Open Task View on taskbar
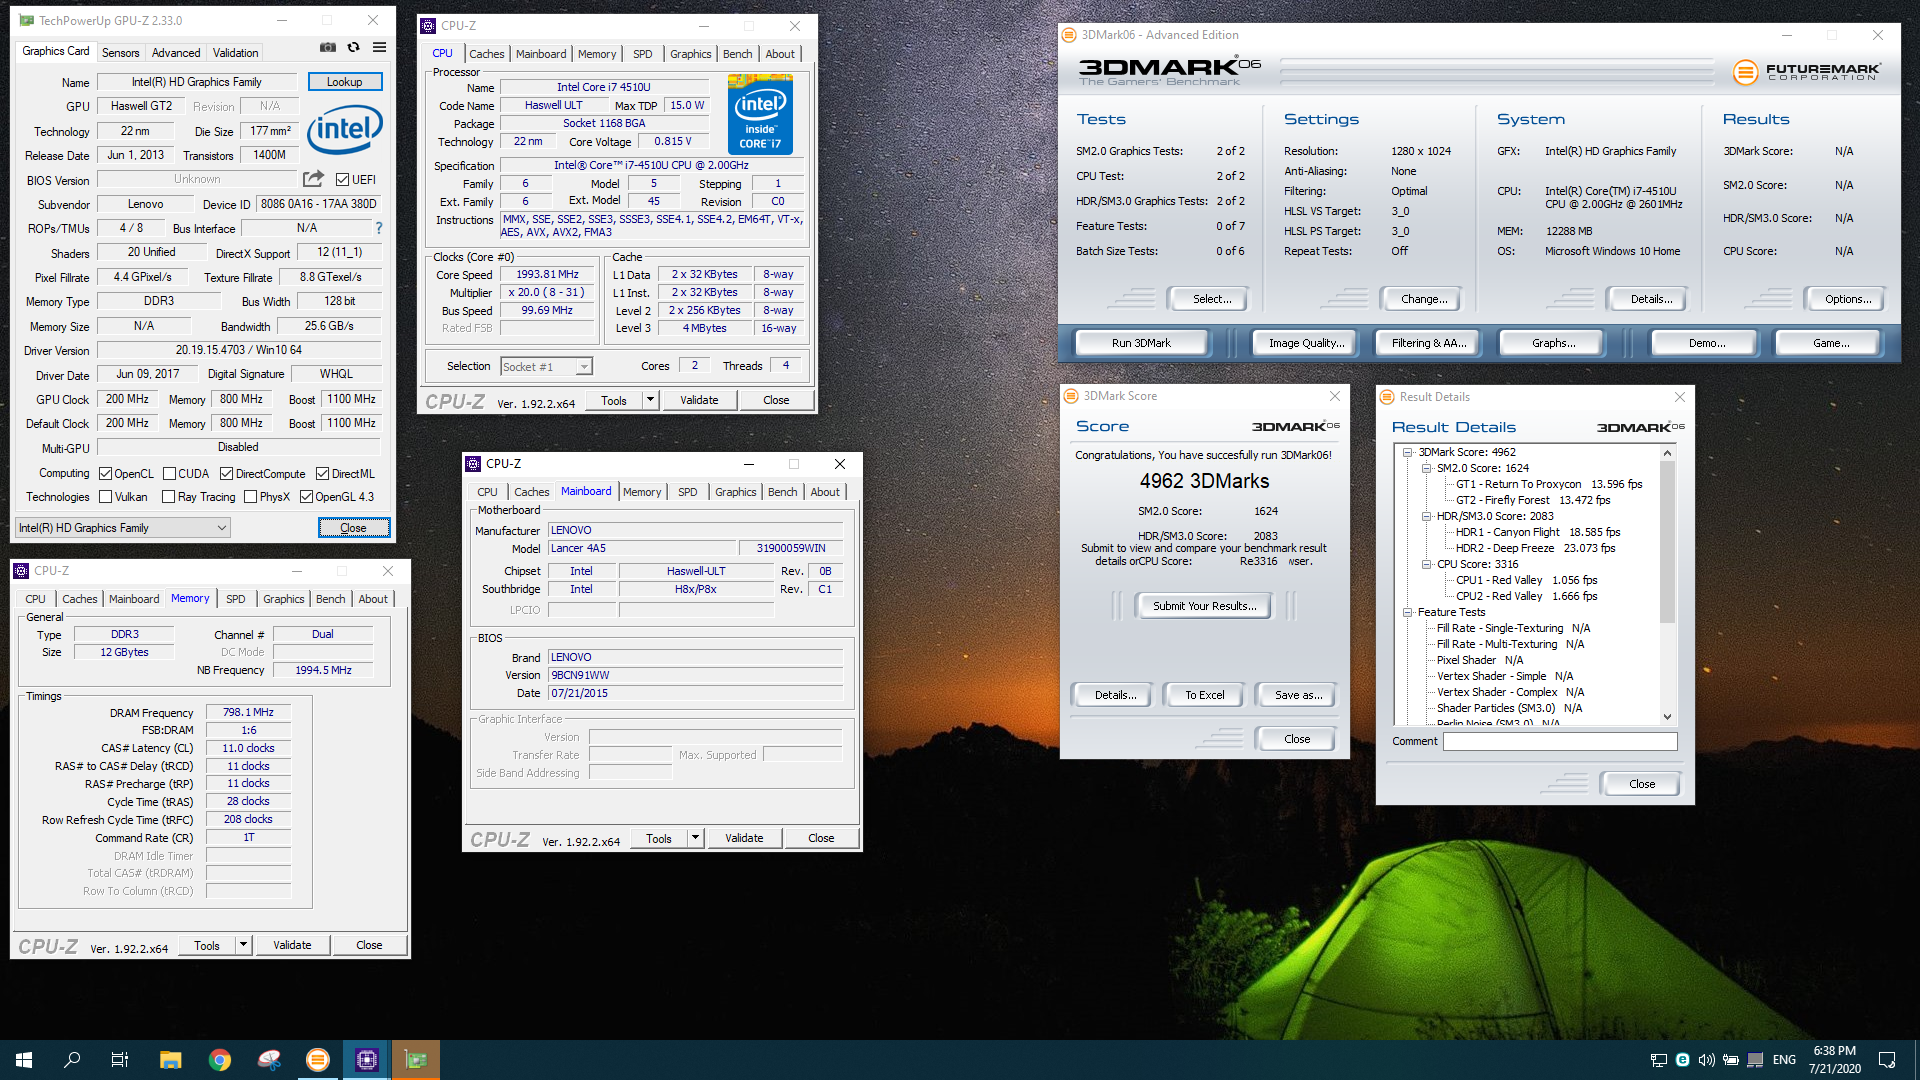 point(120,1059)
